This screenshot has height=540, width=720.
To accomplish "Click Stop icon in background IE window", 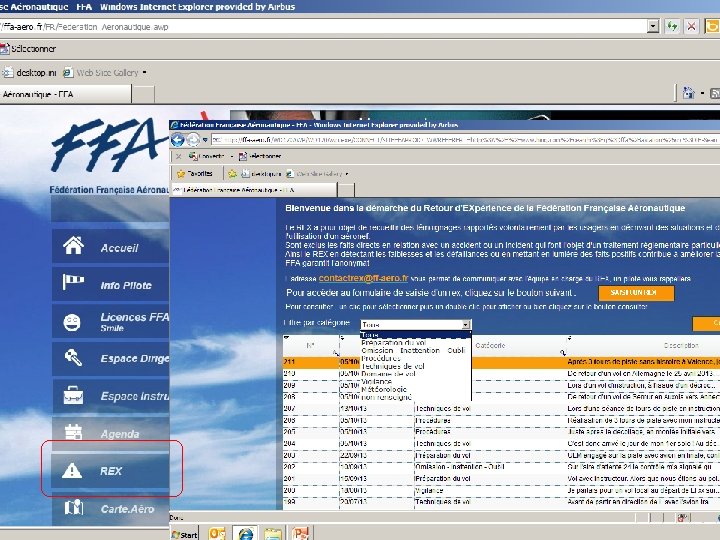I will pyautogui.click(x=691, y=27).
